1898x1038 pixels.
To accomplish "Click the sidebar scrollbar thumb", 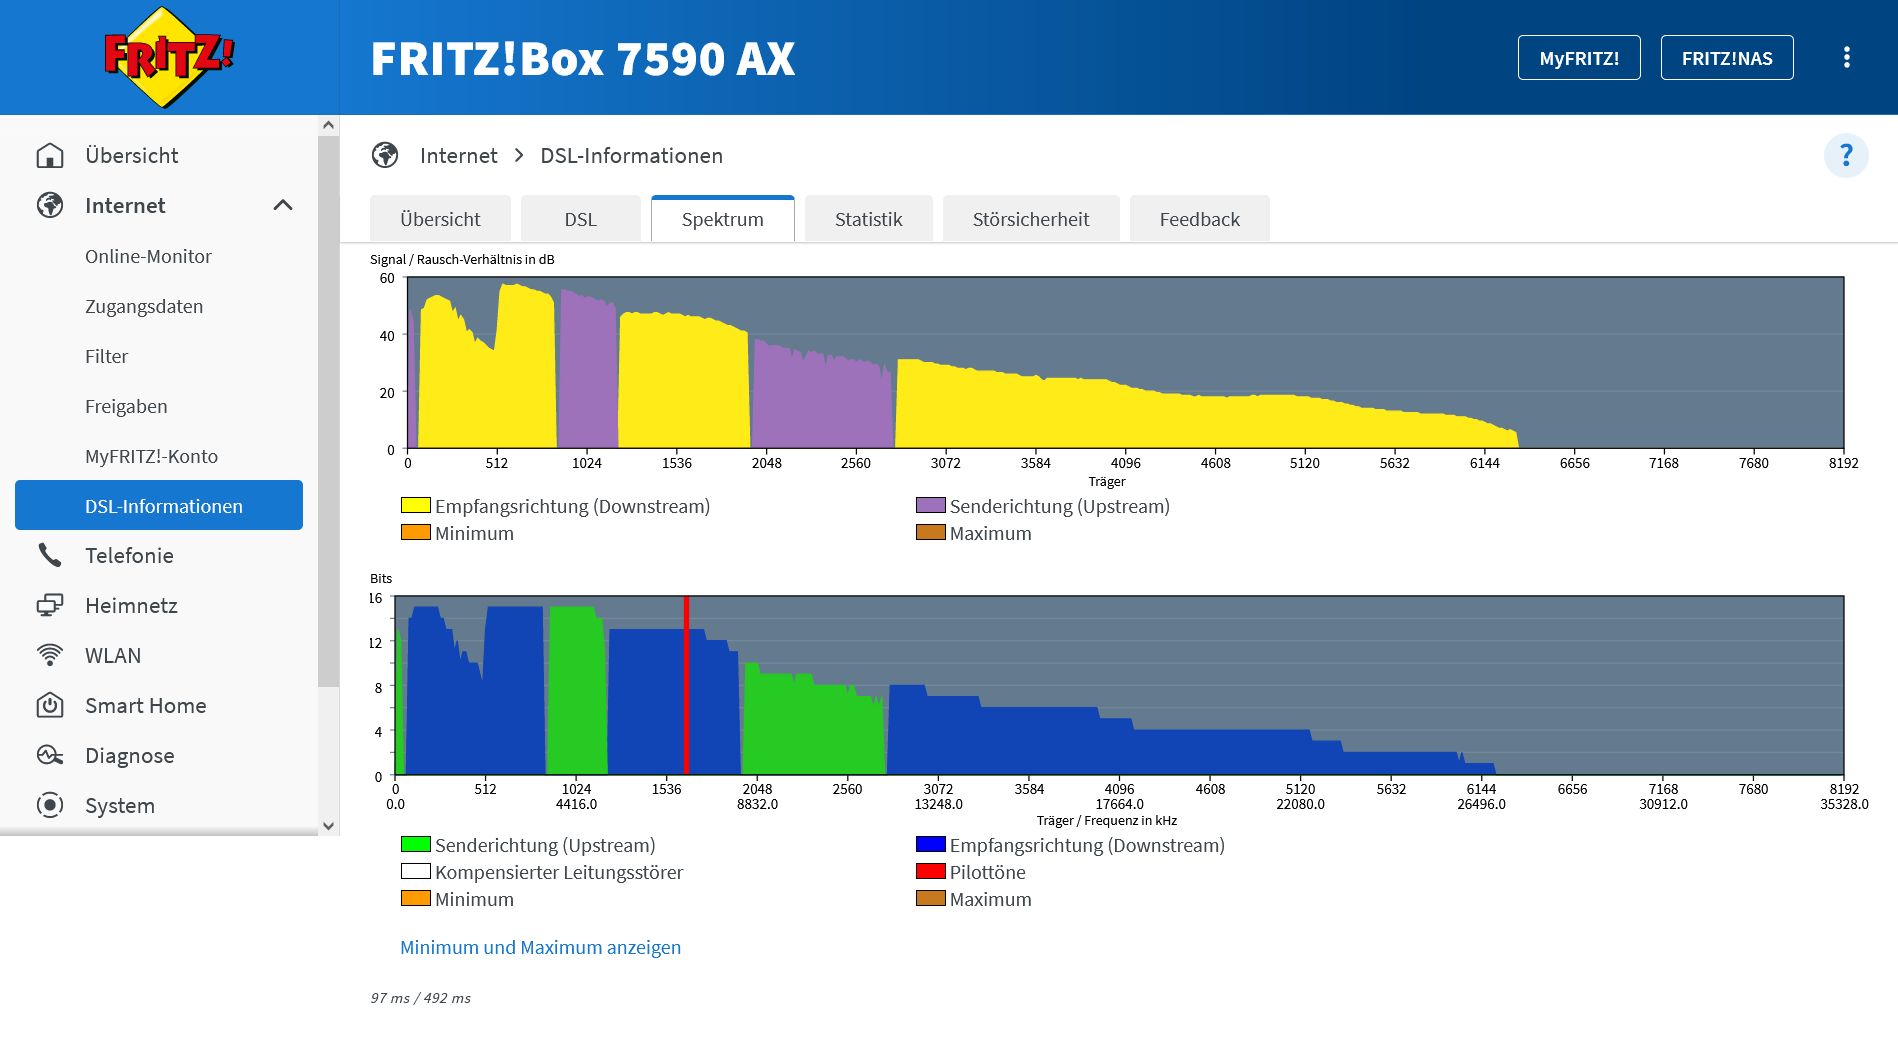I will click(328, 411).
